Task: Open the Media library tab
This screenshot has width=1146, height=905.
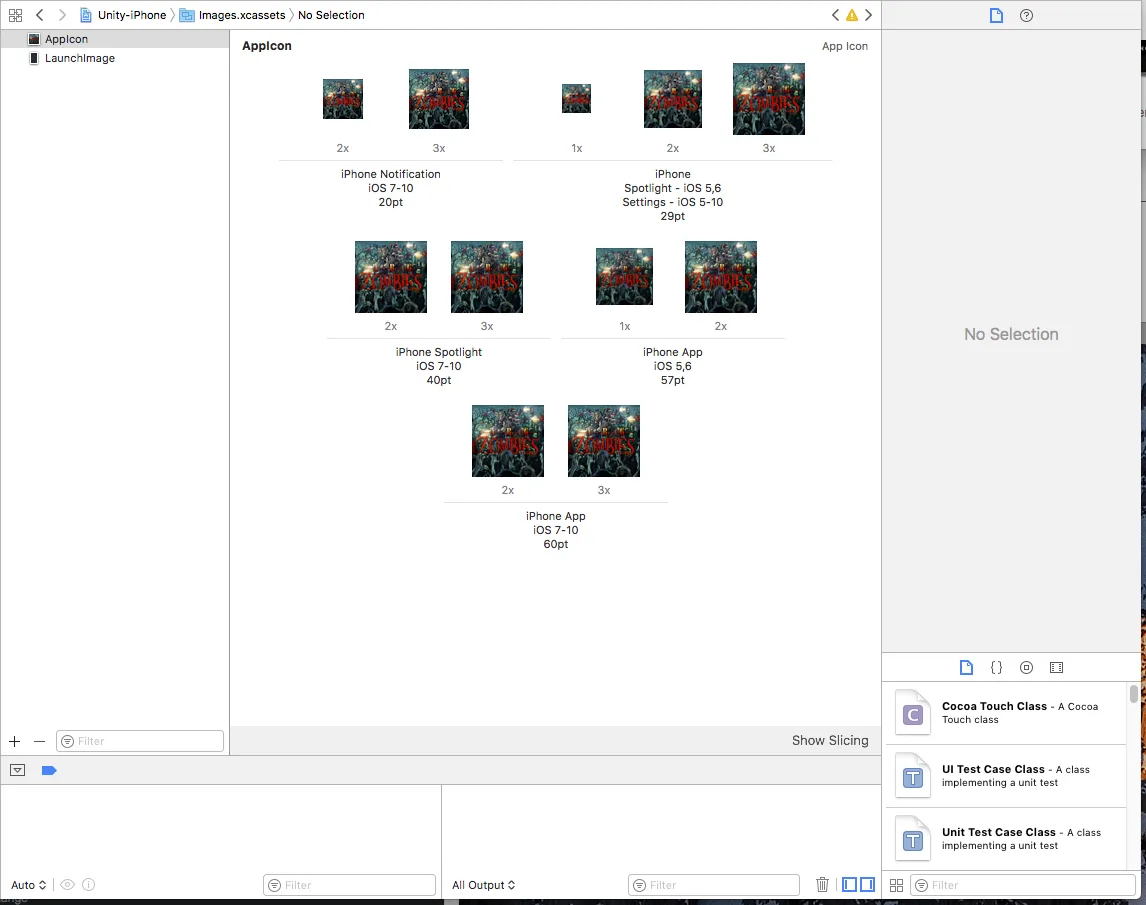Action: 1056,667
